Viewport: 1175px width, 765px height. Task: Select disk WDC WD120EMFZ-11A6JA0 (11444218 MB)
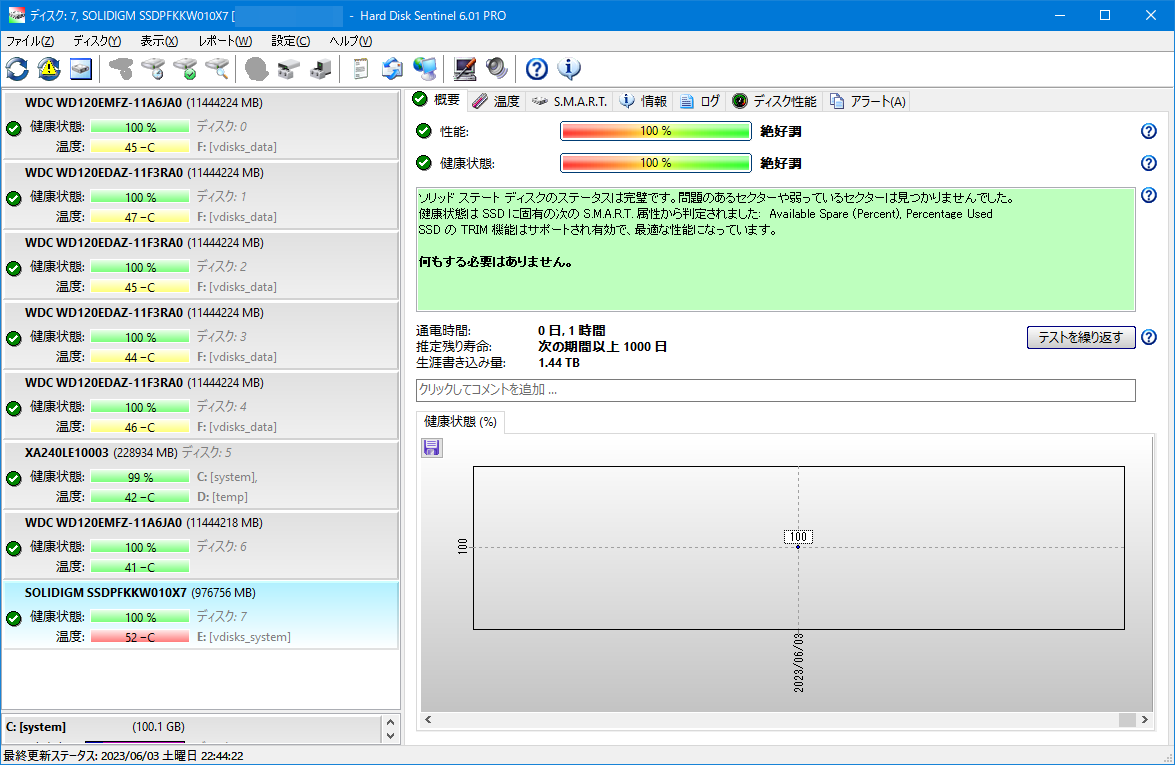pyautogui.click(x=201, y=544)
